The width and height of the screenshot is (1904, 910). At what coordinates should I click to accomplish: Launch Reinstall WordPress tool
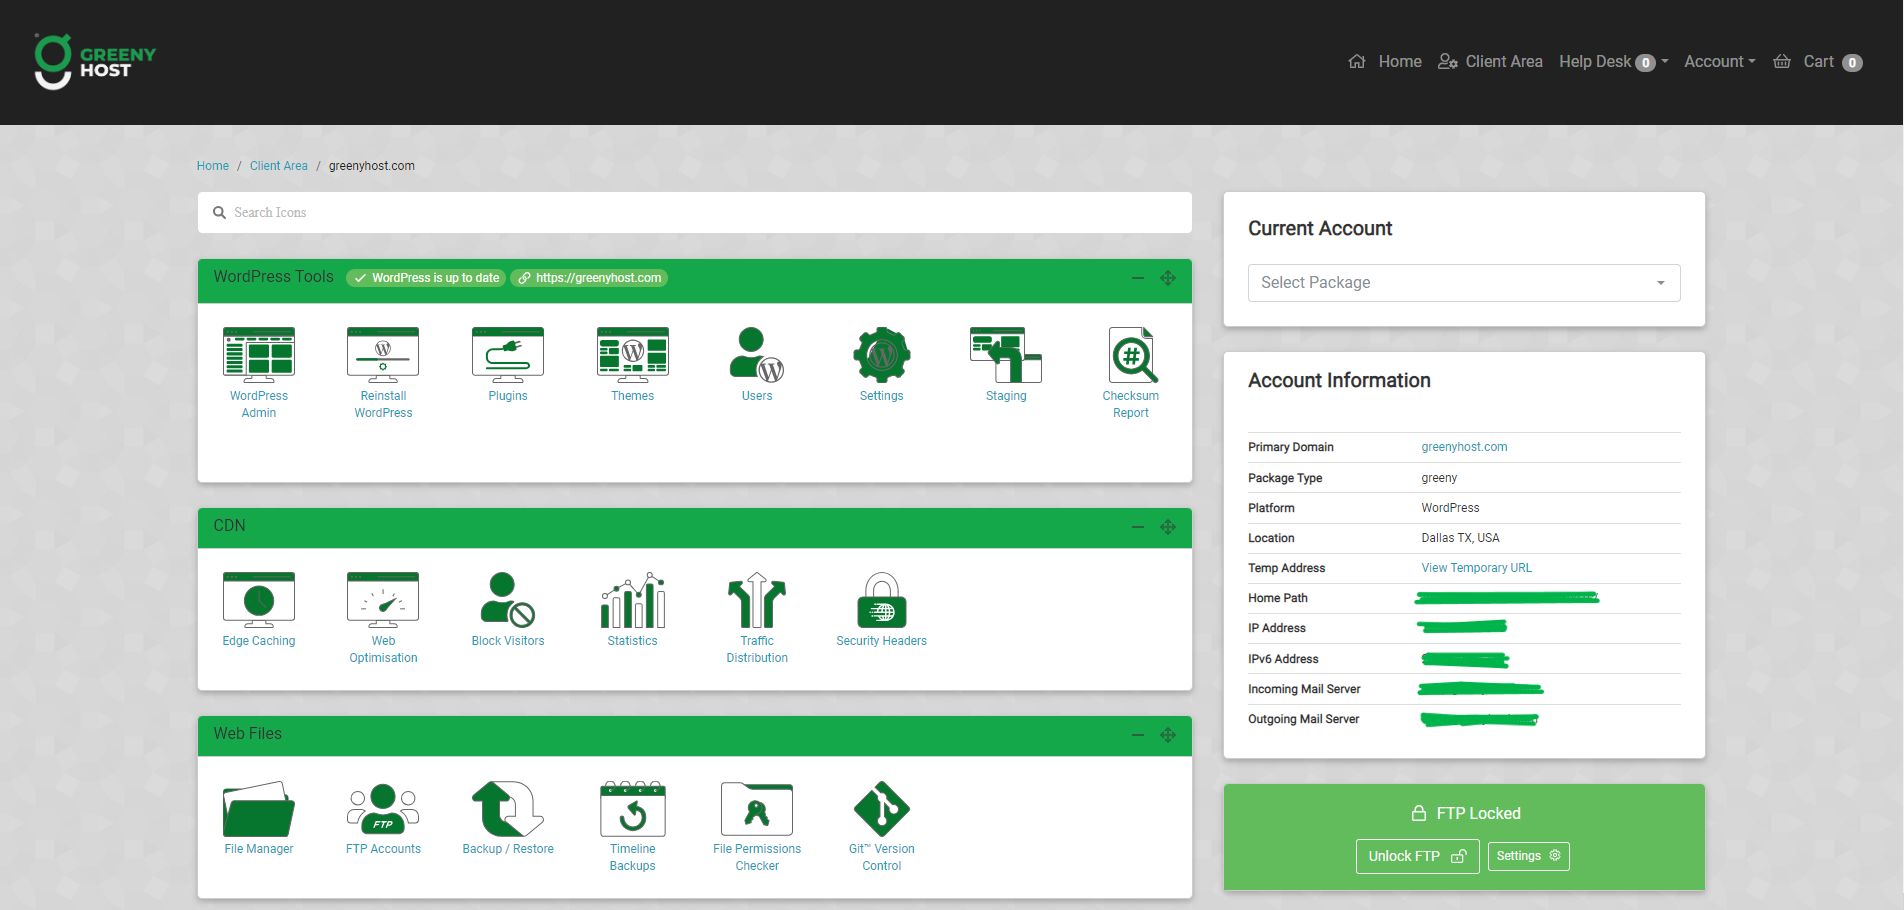point(383,372)
